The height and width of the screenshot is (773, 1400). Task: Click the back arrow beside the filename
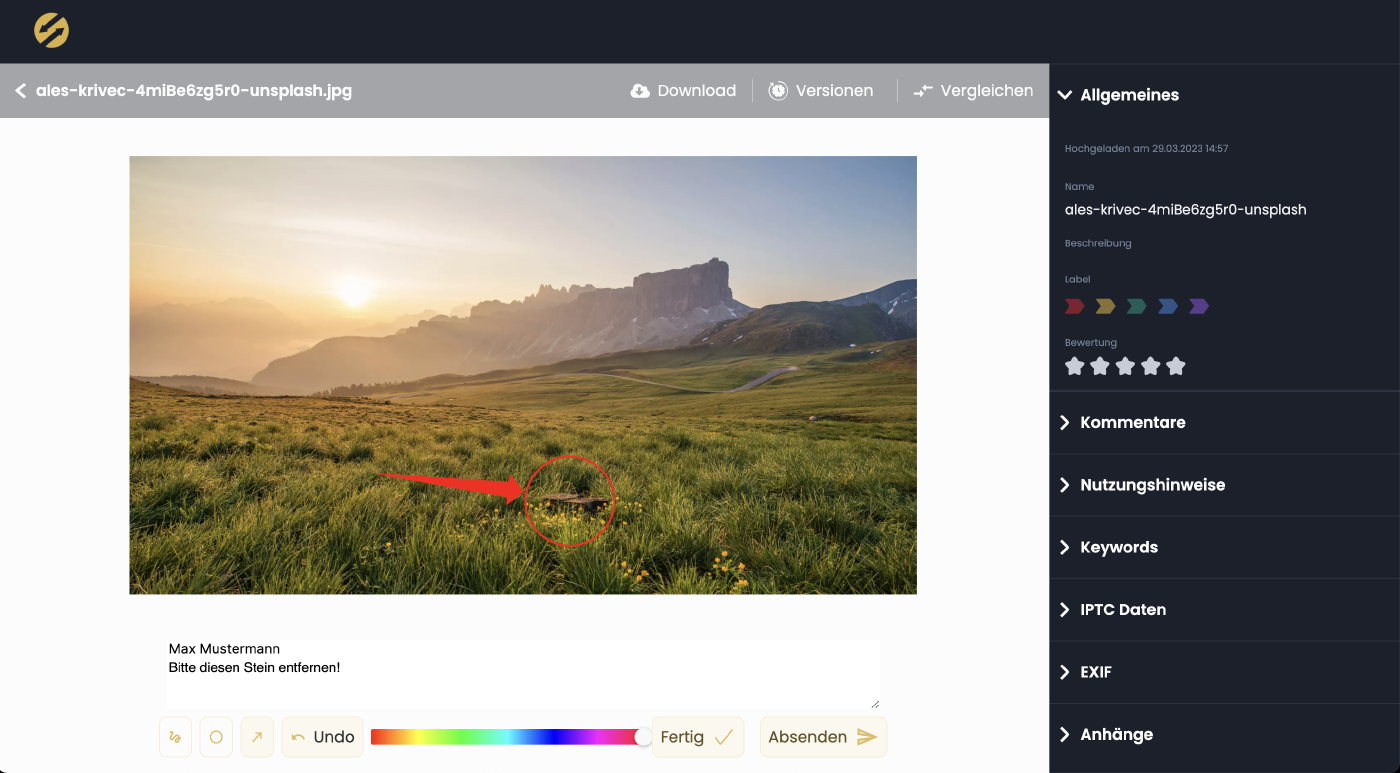point(20,91)
